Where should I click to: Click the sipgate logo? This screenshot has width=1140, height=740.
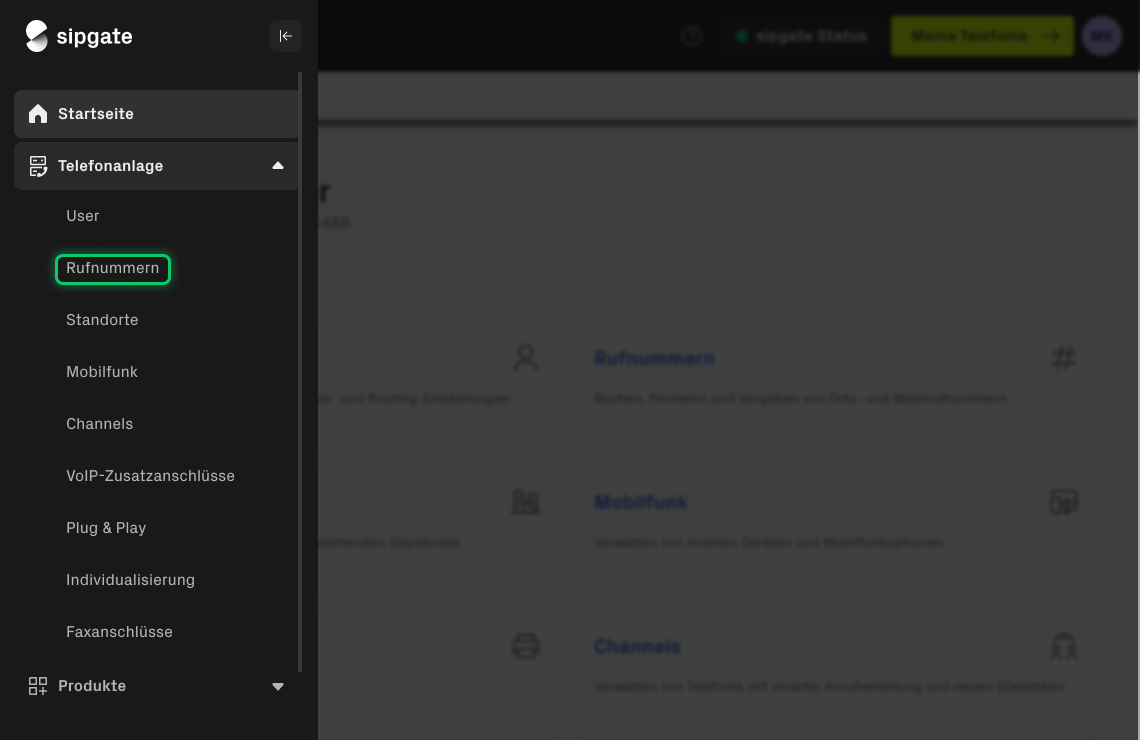coord(79,37)
